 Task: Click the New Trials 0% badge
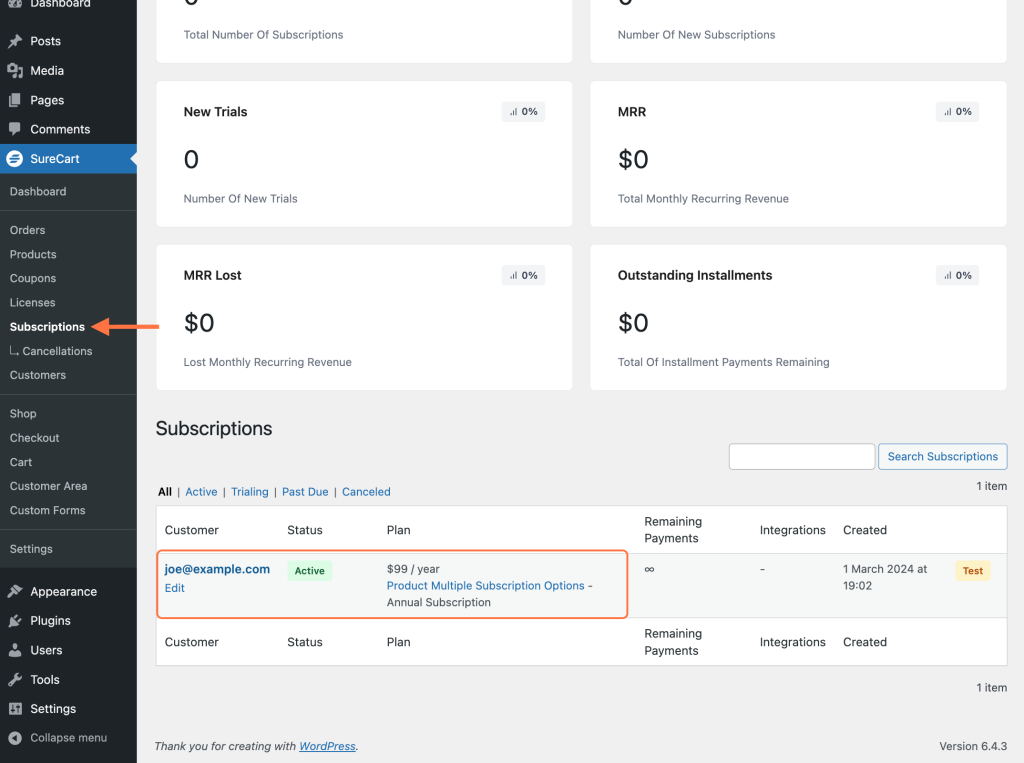click(x=523, y=111)
